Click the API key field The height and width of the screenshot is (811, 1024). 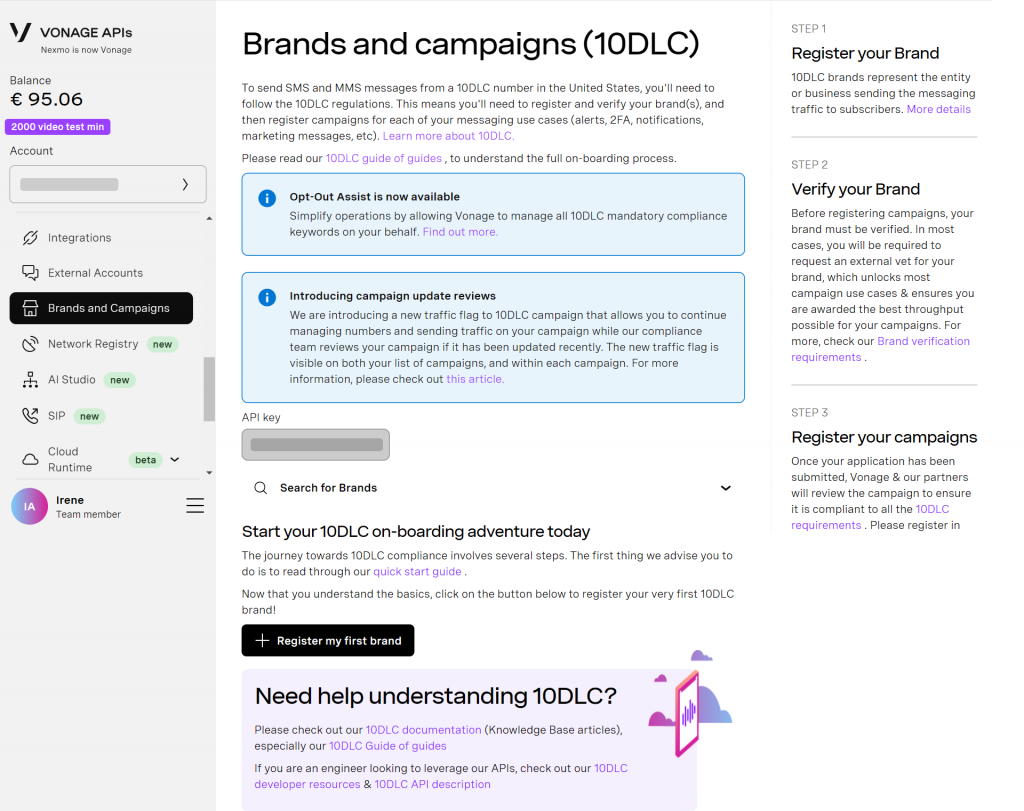pyautogui.click(x=315, y=444)
